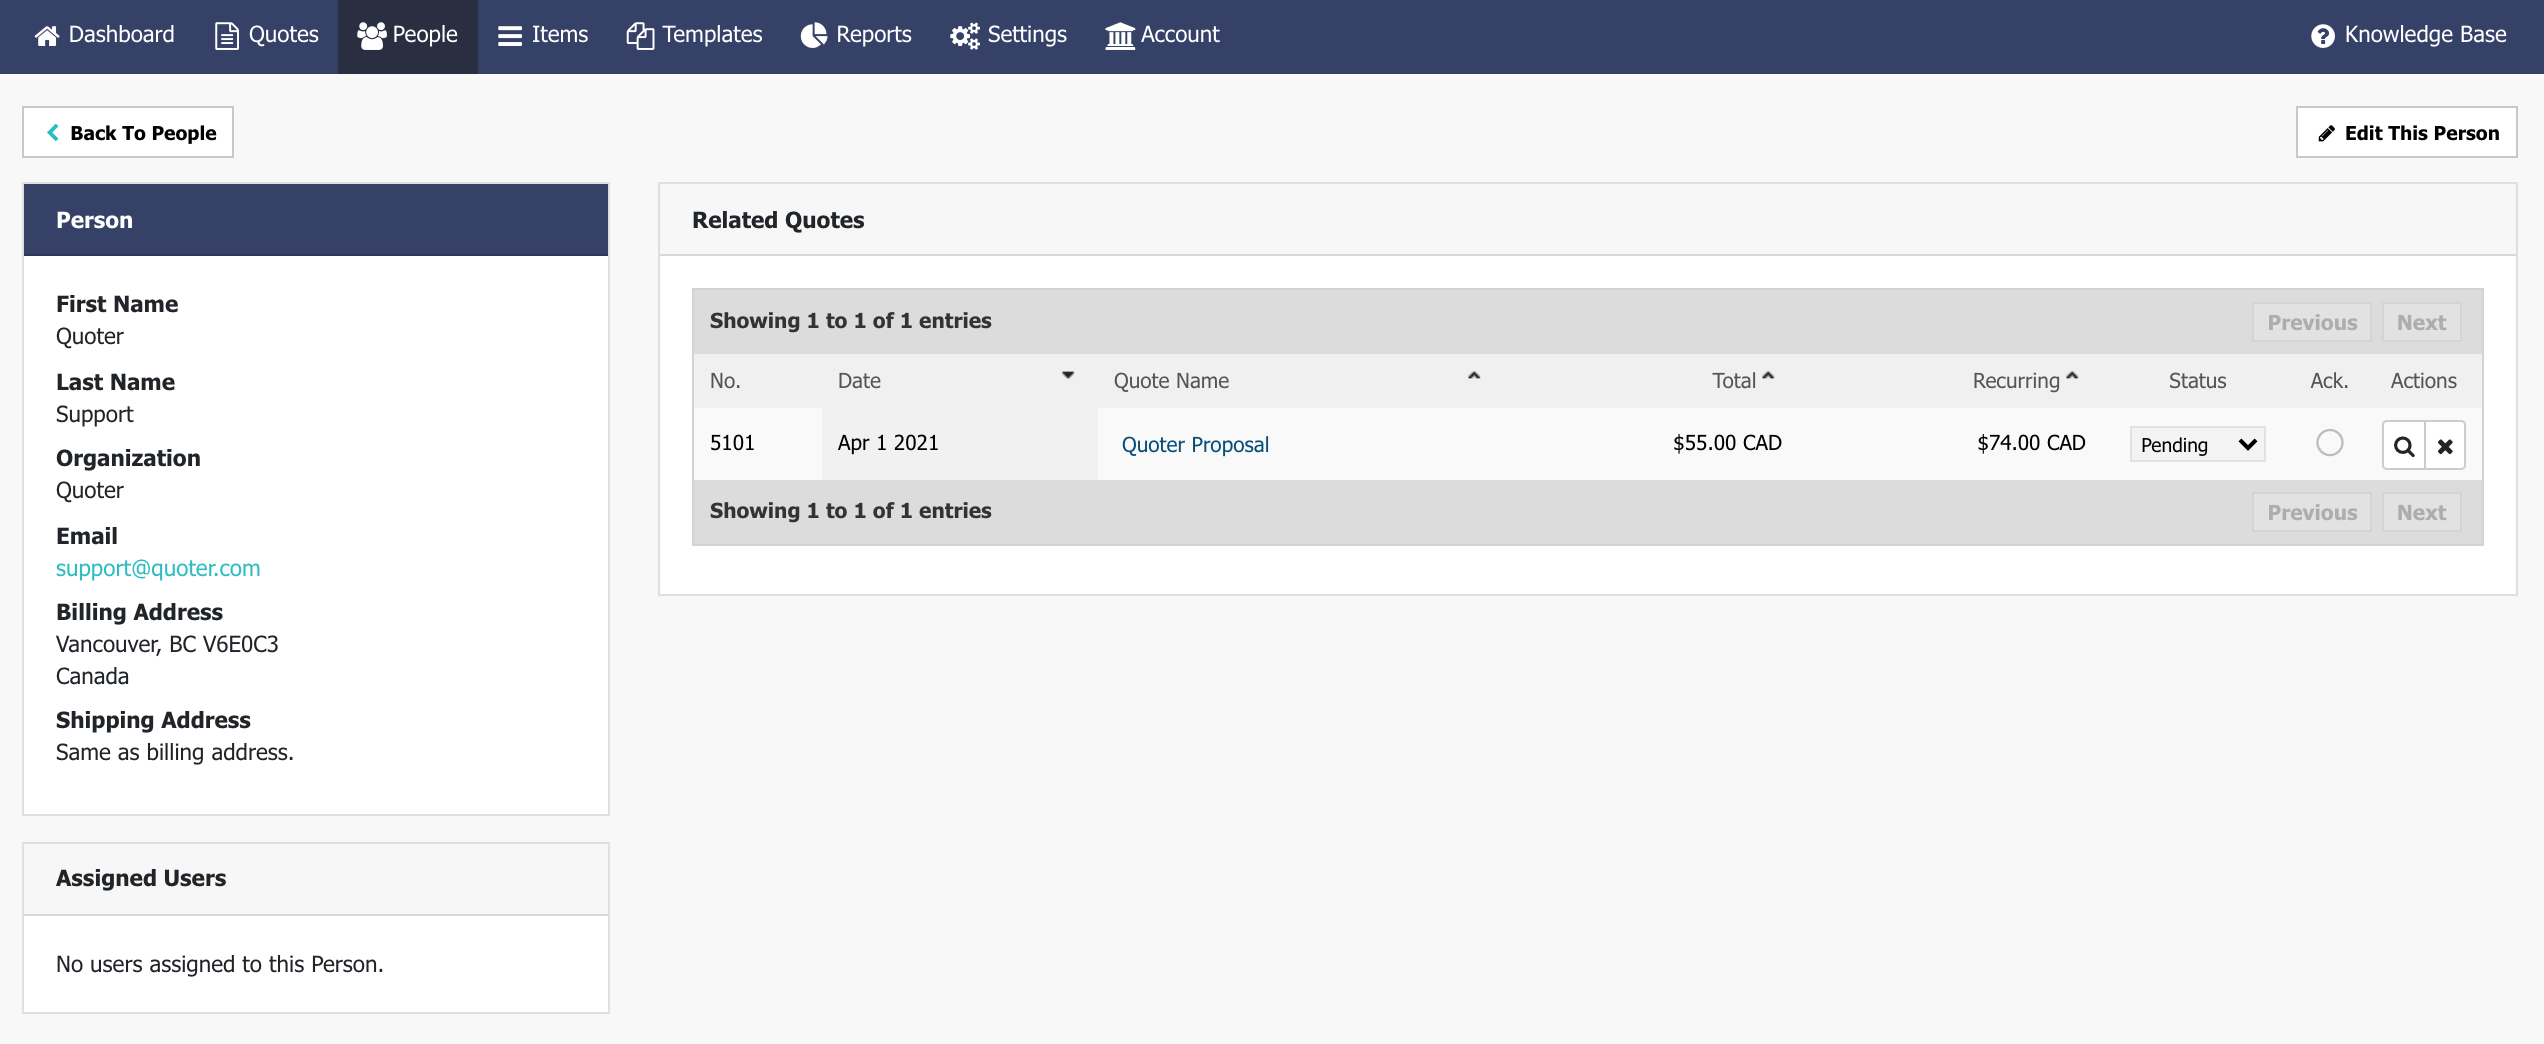Click the bottom Previous pagination button

(x=2312, y=512)
